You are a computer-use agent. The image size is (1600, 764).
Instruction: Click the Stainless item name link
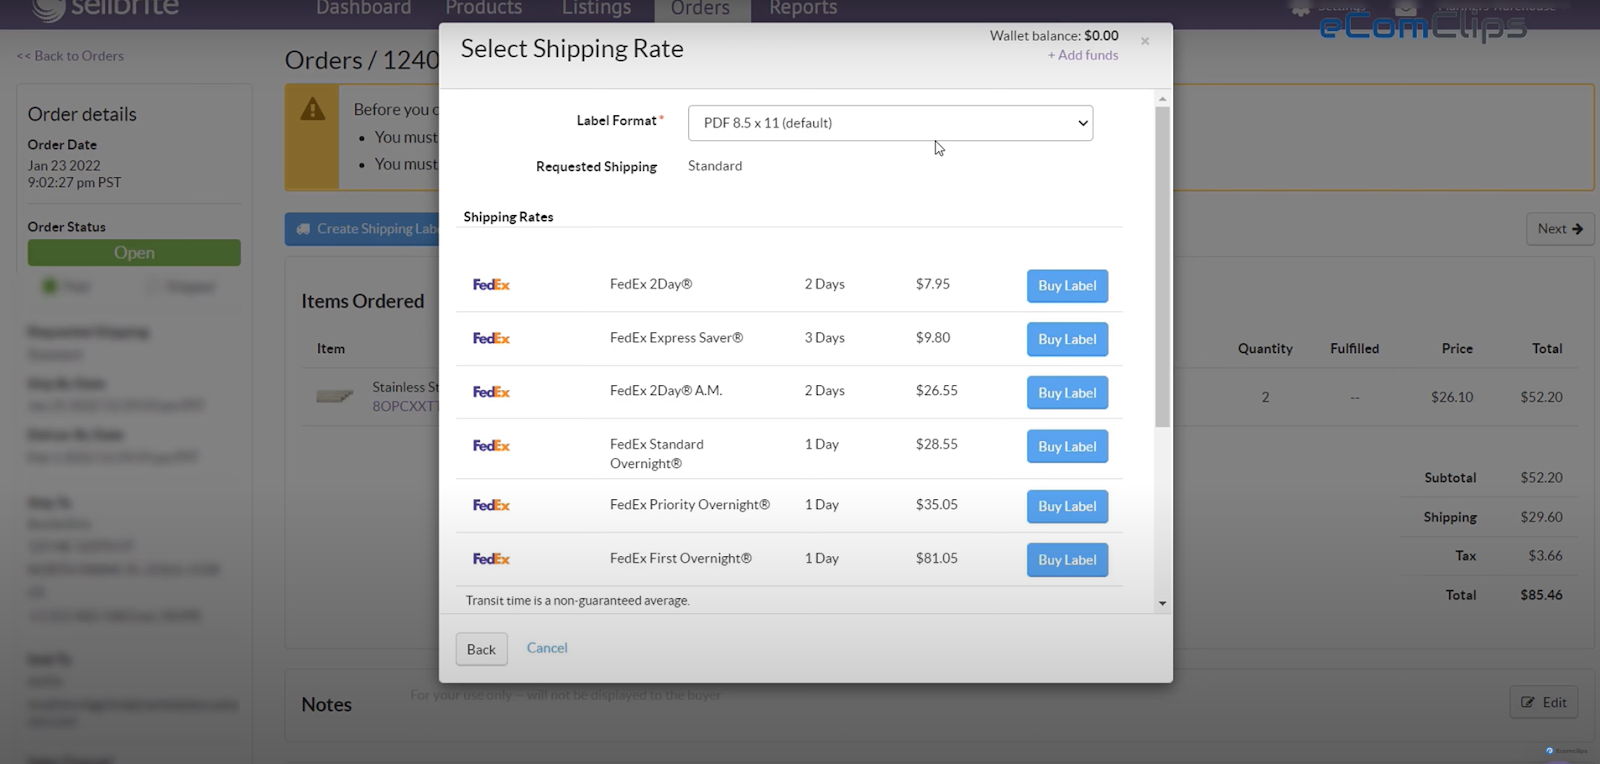coord(405,387)
